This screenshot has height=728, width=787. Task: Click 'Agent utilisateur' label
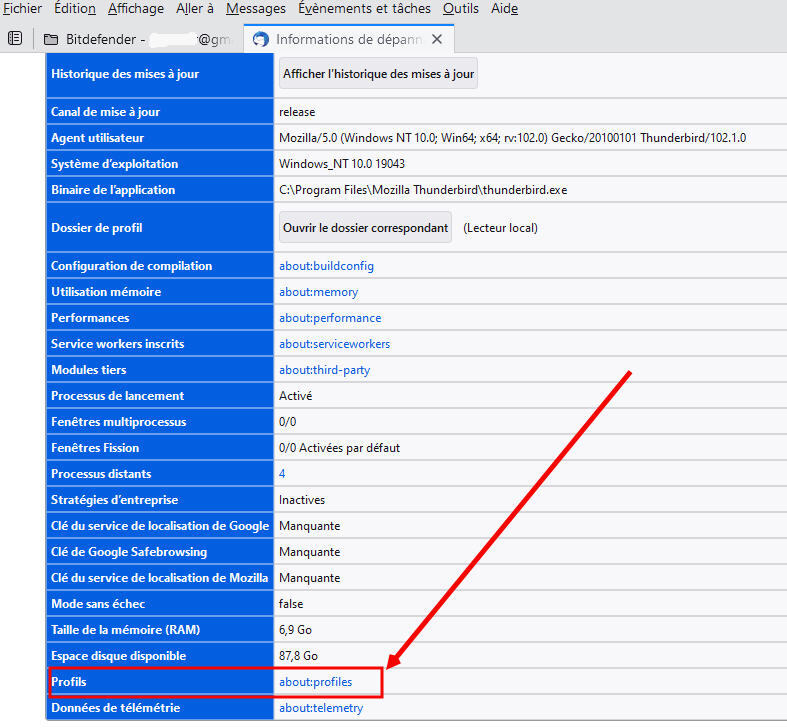[x=97, y=138]
